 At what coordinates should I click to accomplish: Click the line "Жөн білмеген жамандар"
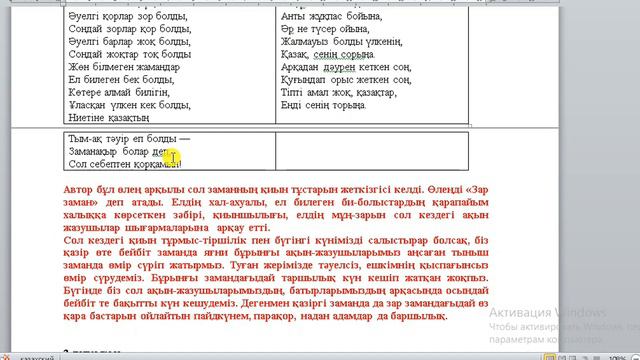124,67
